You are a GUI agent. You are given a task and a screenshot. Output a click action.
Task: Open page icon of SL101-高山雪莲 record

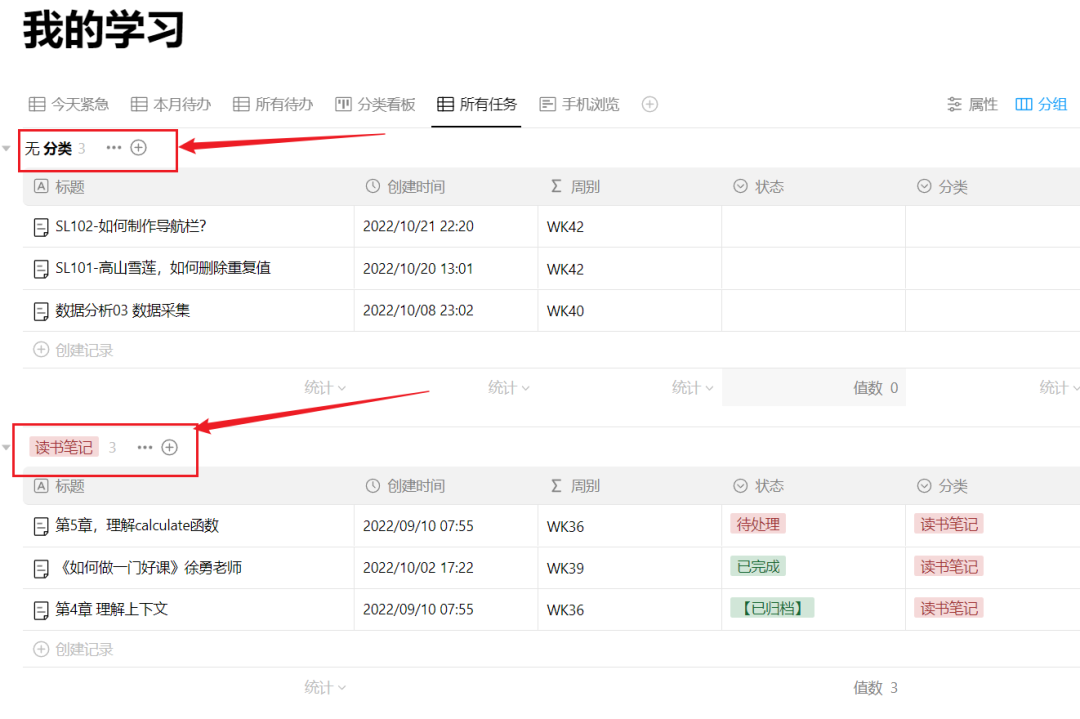(x=41, y=269)
